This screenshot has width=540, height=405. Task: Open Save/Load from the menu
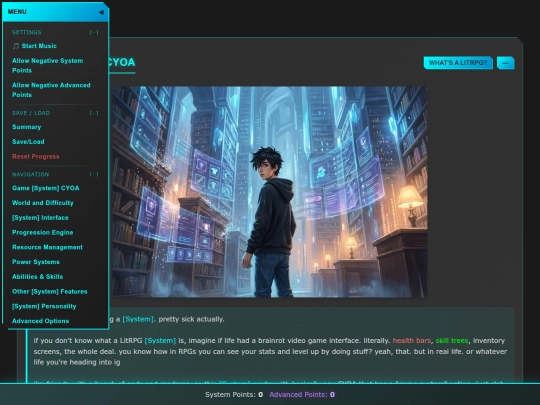click(28, 142)
